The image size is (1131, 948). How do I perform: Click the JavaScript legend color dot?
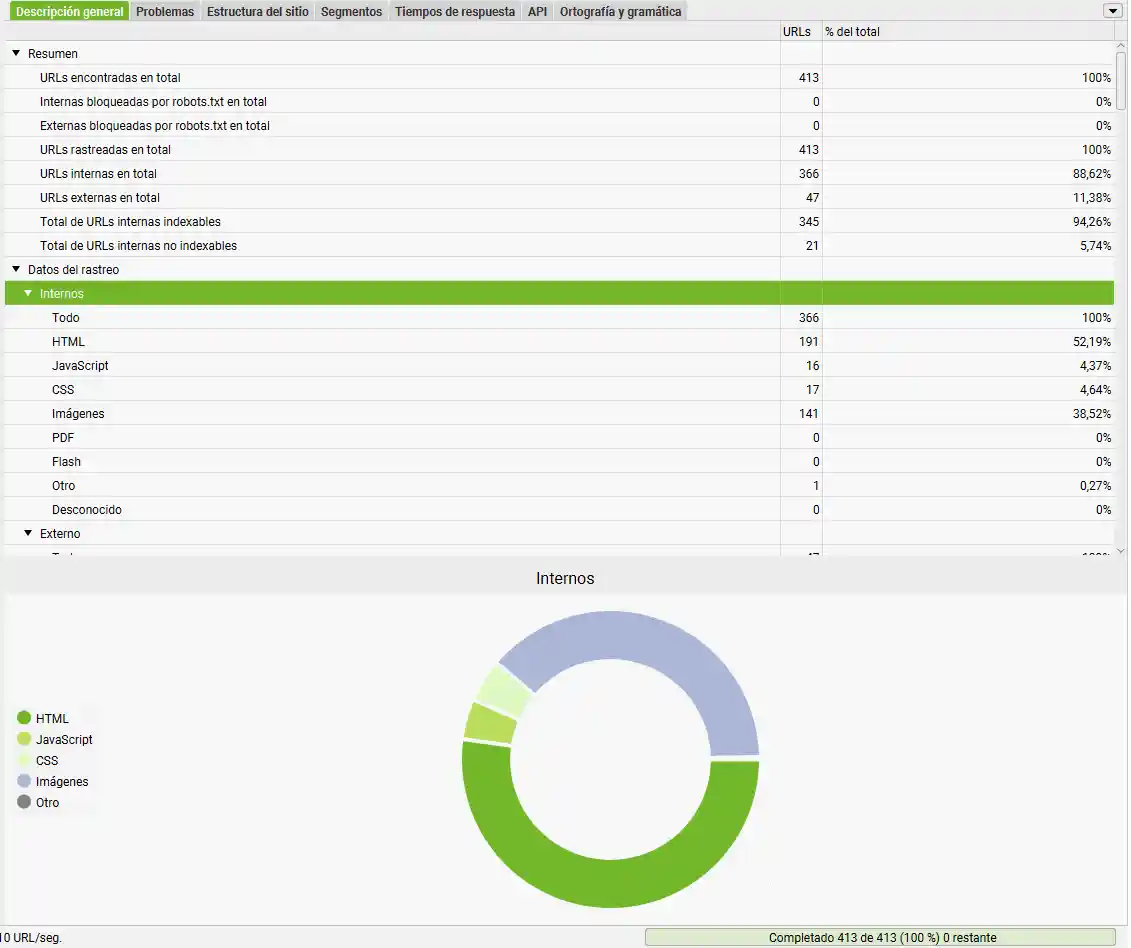24,739
